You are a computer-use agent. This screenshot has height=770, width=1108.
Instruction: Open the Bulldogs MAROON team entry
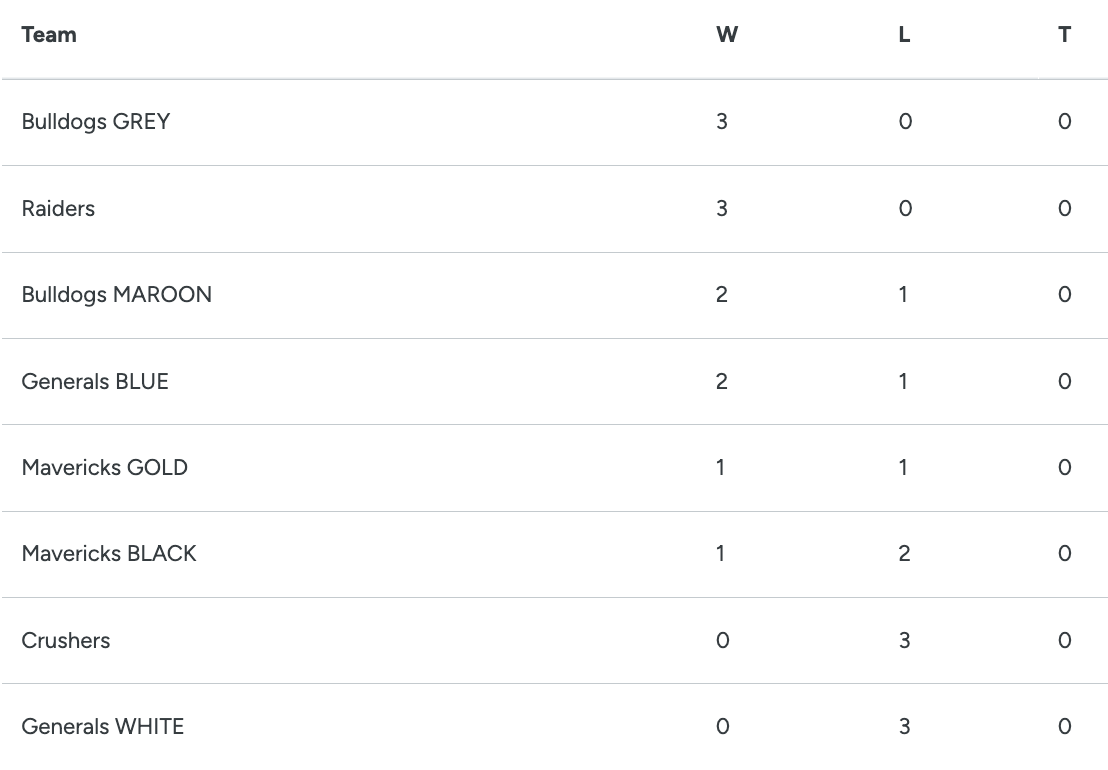(x=117, y=295)
